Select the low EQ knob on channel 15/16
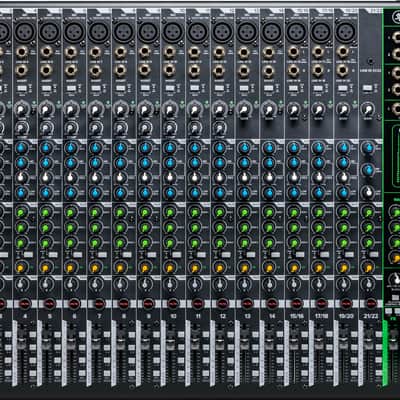The width and height of the screenshot is (400, 400). click(x=294, y=193)
